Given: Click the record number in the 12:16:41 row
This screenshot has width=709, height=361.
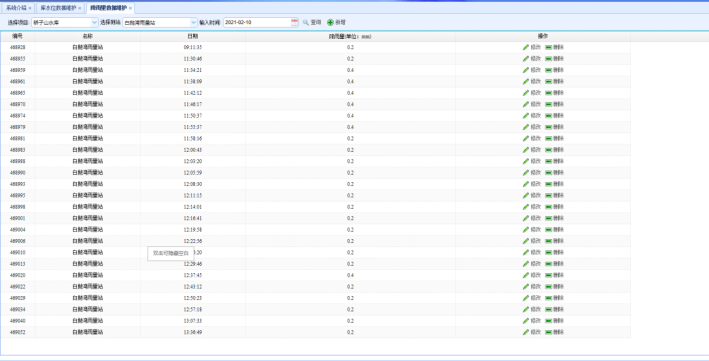Looking at the screenshot, I should (x=18, y=218).
